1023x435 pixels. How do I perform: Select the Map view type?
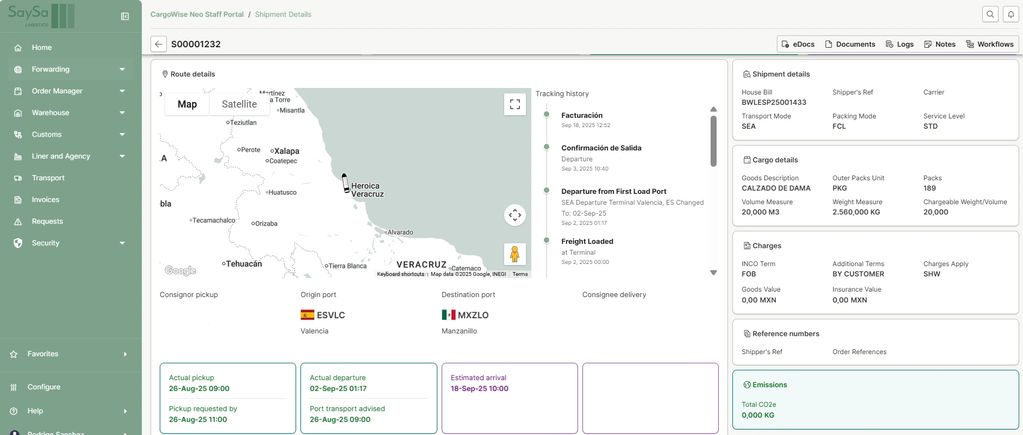tap(187, 104)
